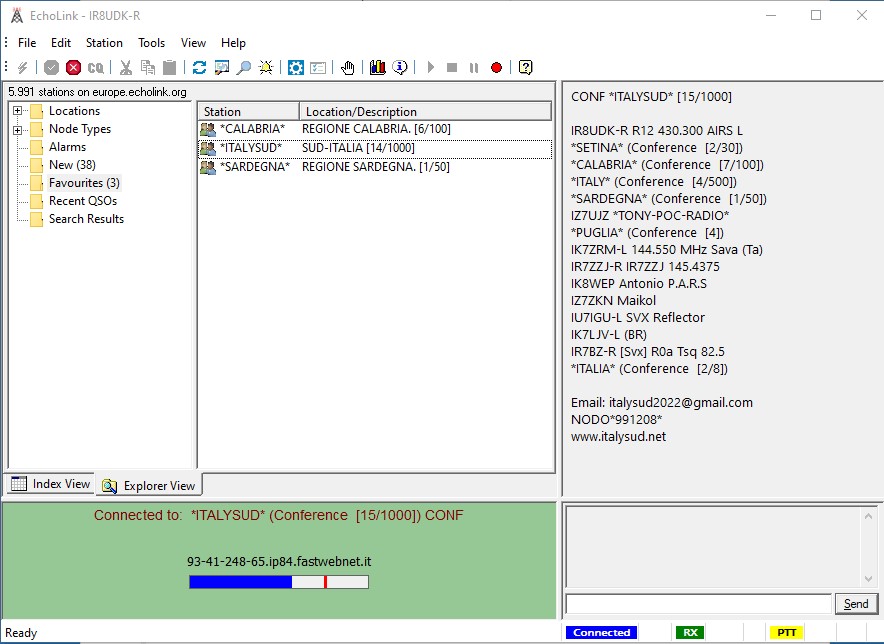This screenshot has height=644, width=884.
Task: Switch to the Index View tab
Action: 50,484
